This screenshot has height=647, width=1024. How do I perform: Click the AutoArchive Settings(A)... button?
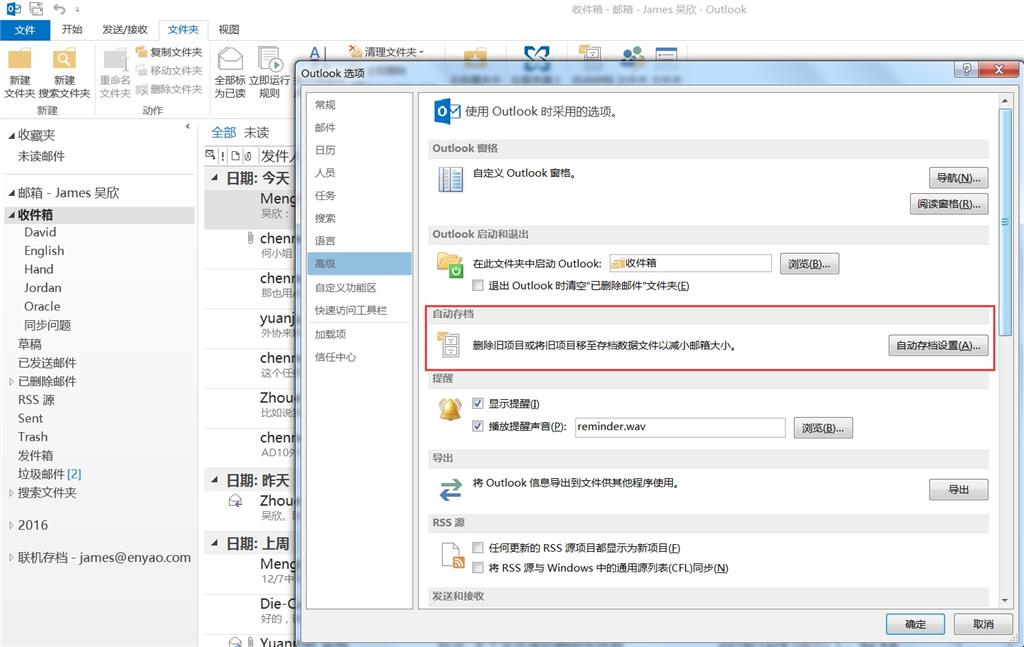(x=938, y=345)
